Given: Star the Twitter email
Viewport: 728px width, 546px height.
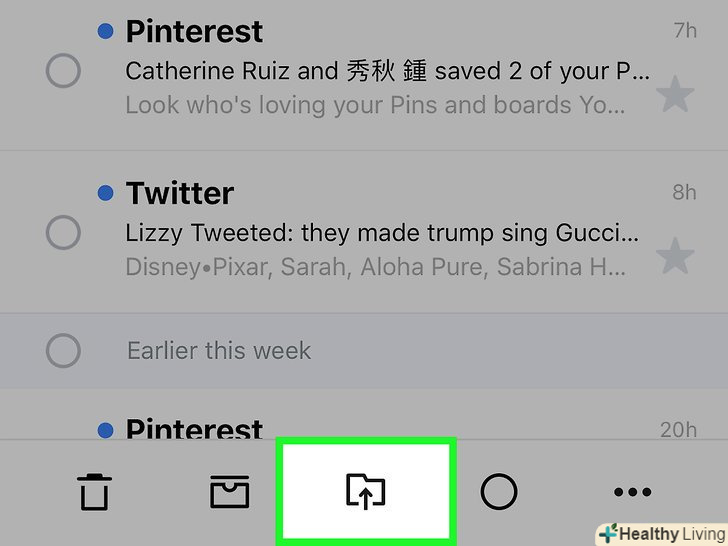Looking at the screenshot, I should (675, 257).
